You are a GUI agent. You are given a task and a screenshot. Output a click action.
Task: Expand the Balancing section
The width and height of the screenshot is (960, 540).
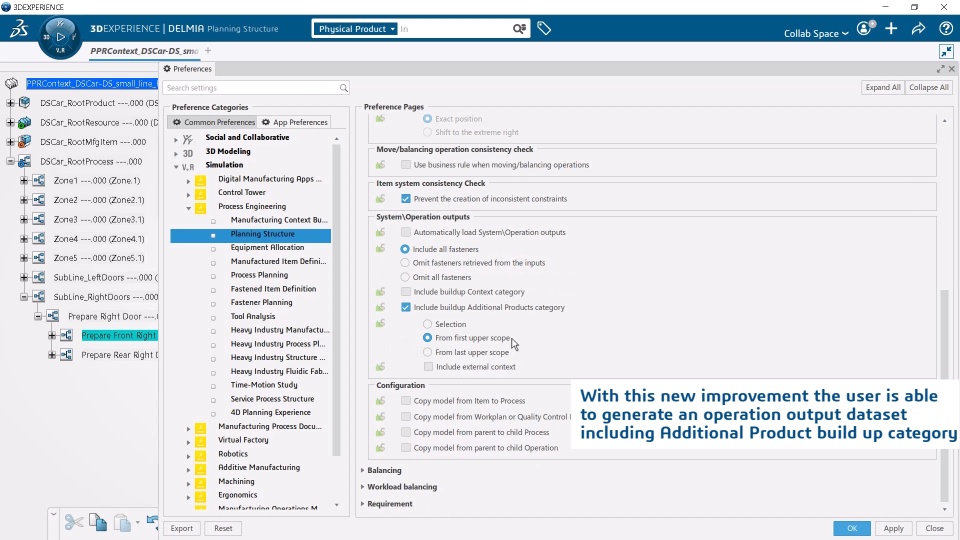point(362,470)
